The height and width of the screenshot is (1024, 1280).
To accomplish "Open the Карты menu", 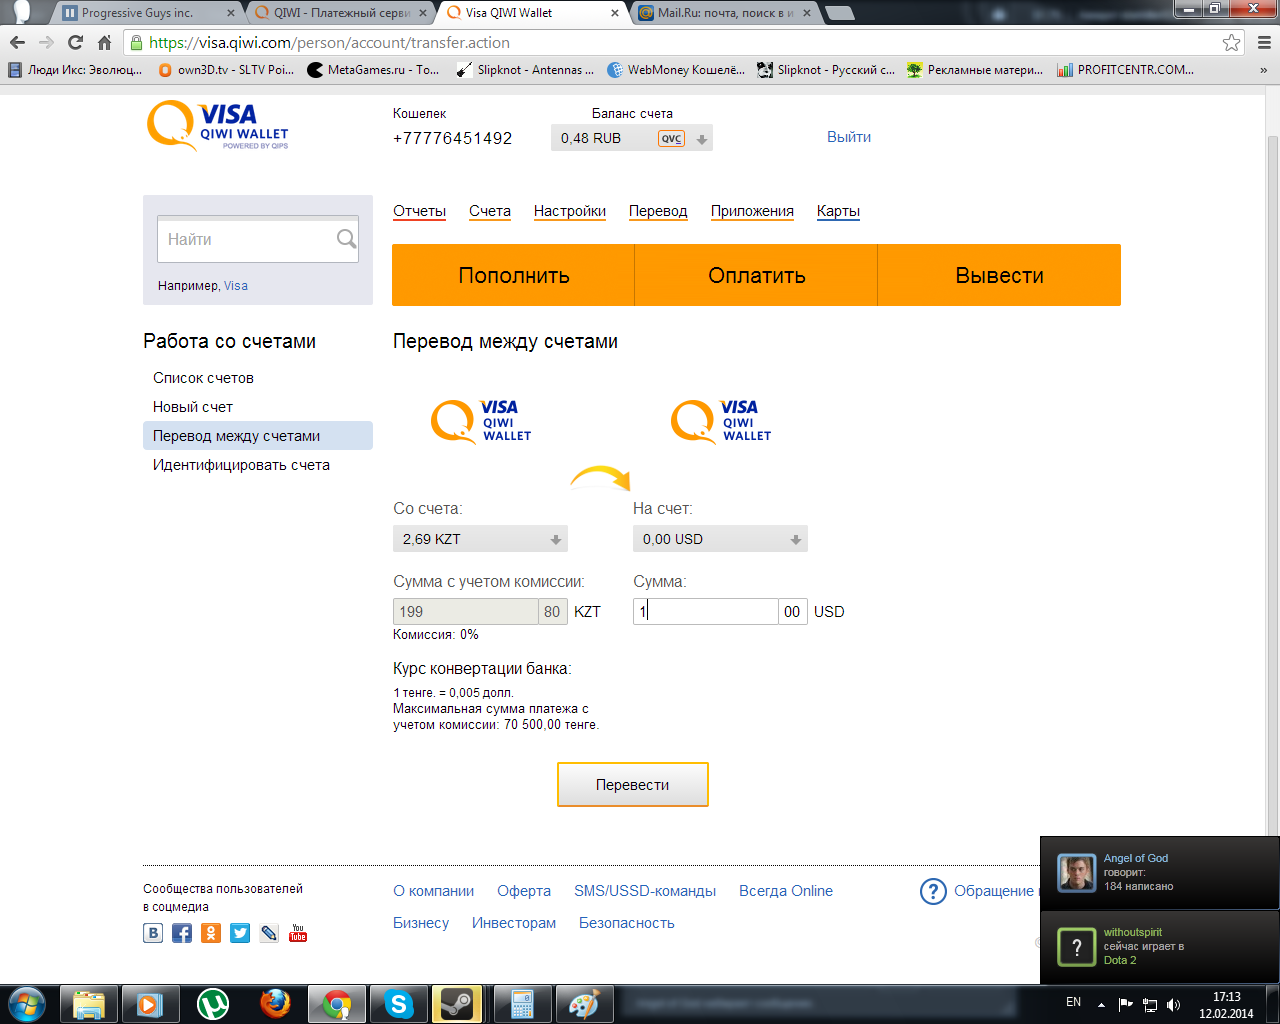I will tap(838, 211).
